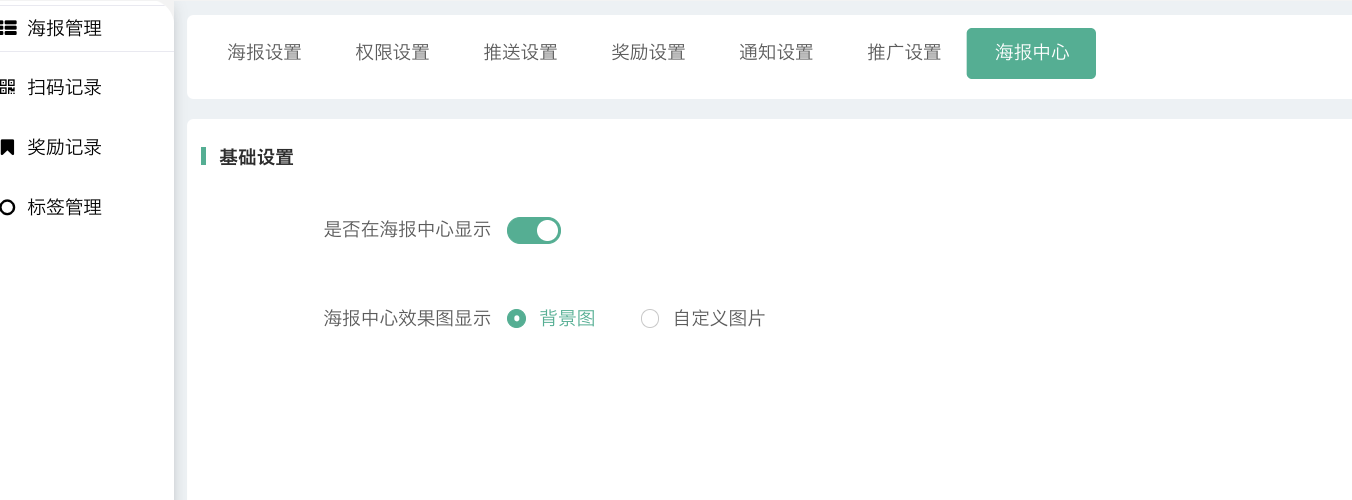The width and height of the screenshot is (1352, 500).
Task: Open the 海报管理 sidebar text label
Action: click(x=65, y=28)
